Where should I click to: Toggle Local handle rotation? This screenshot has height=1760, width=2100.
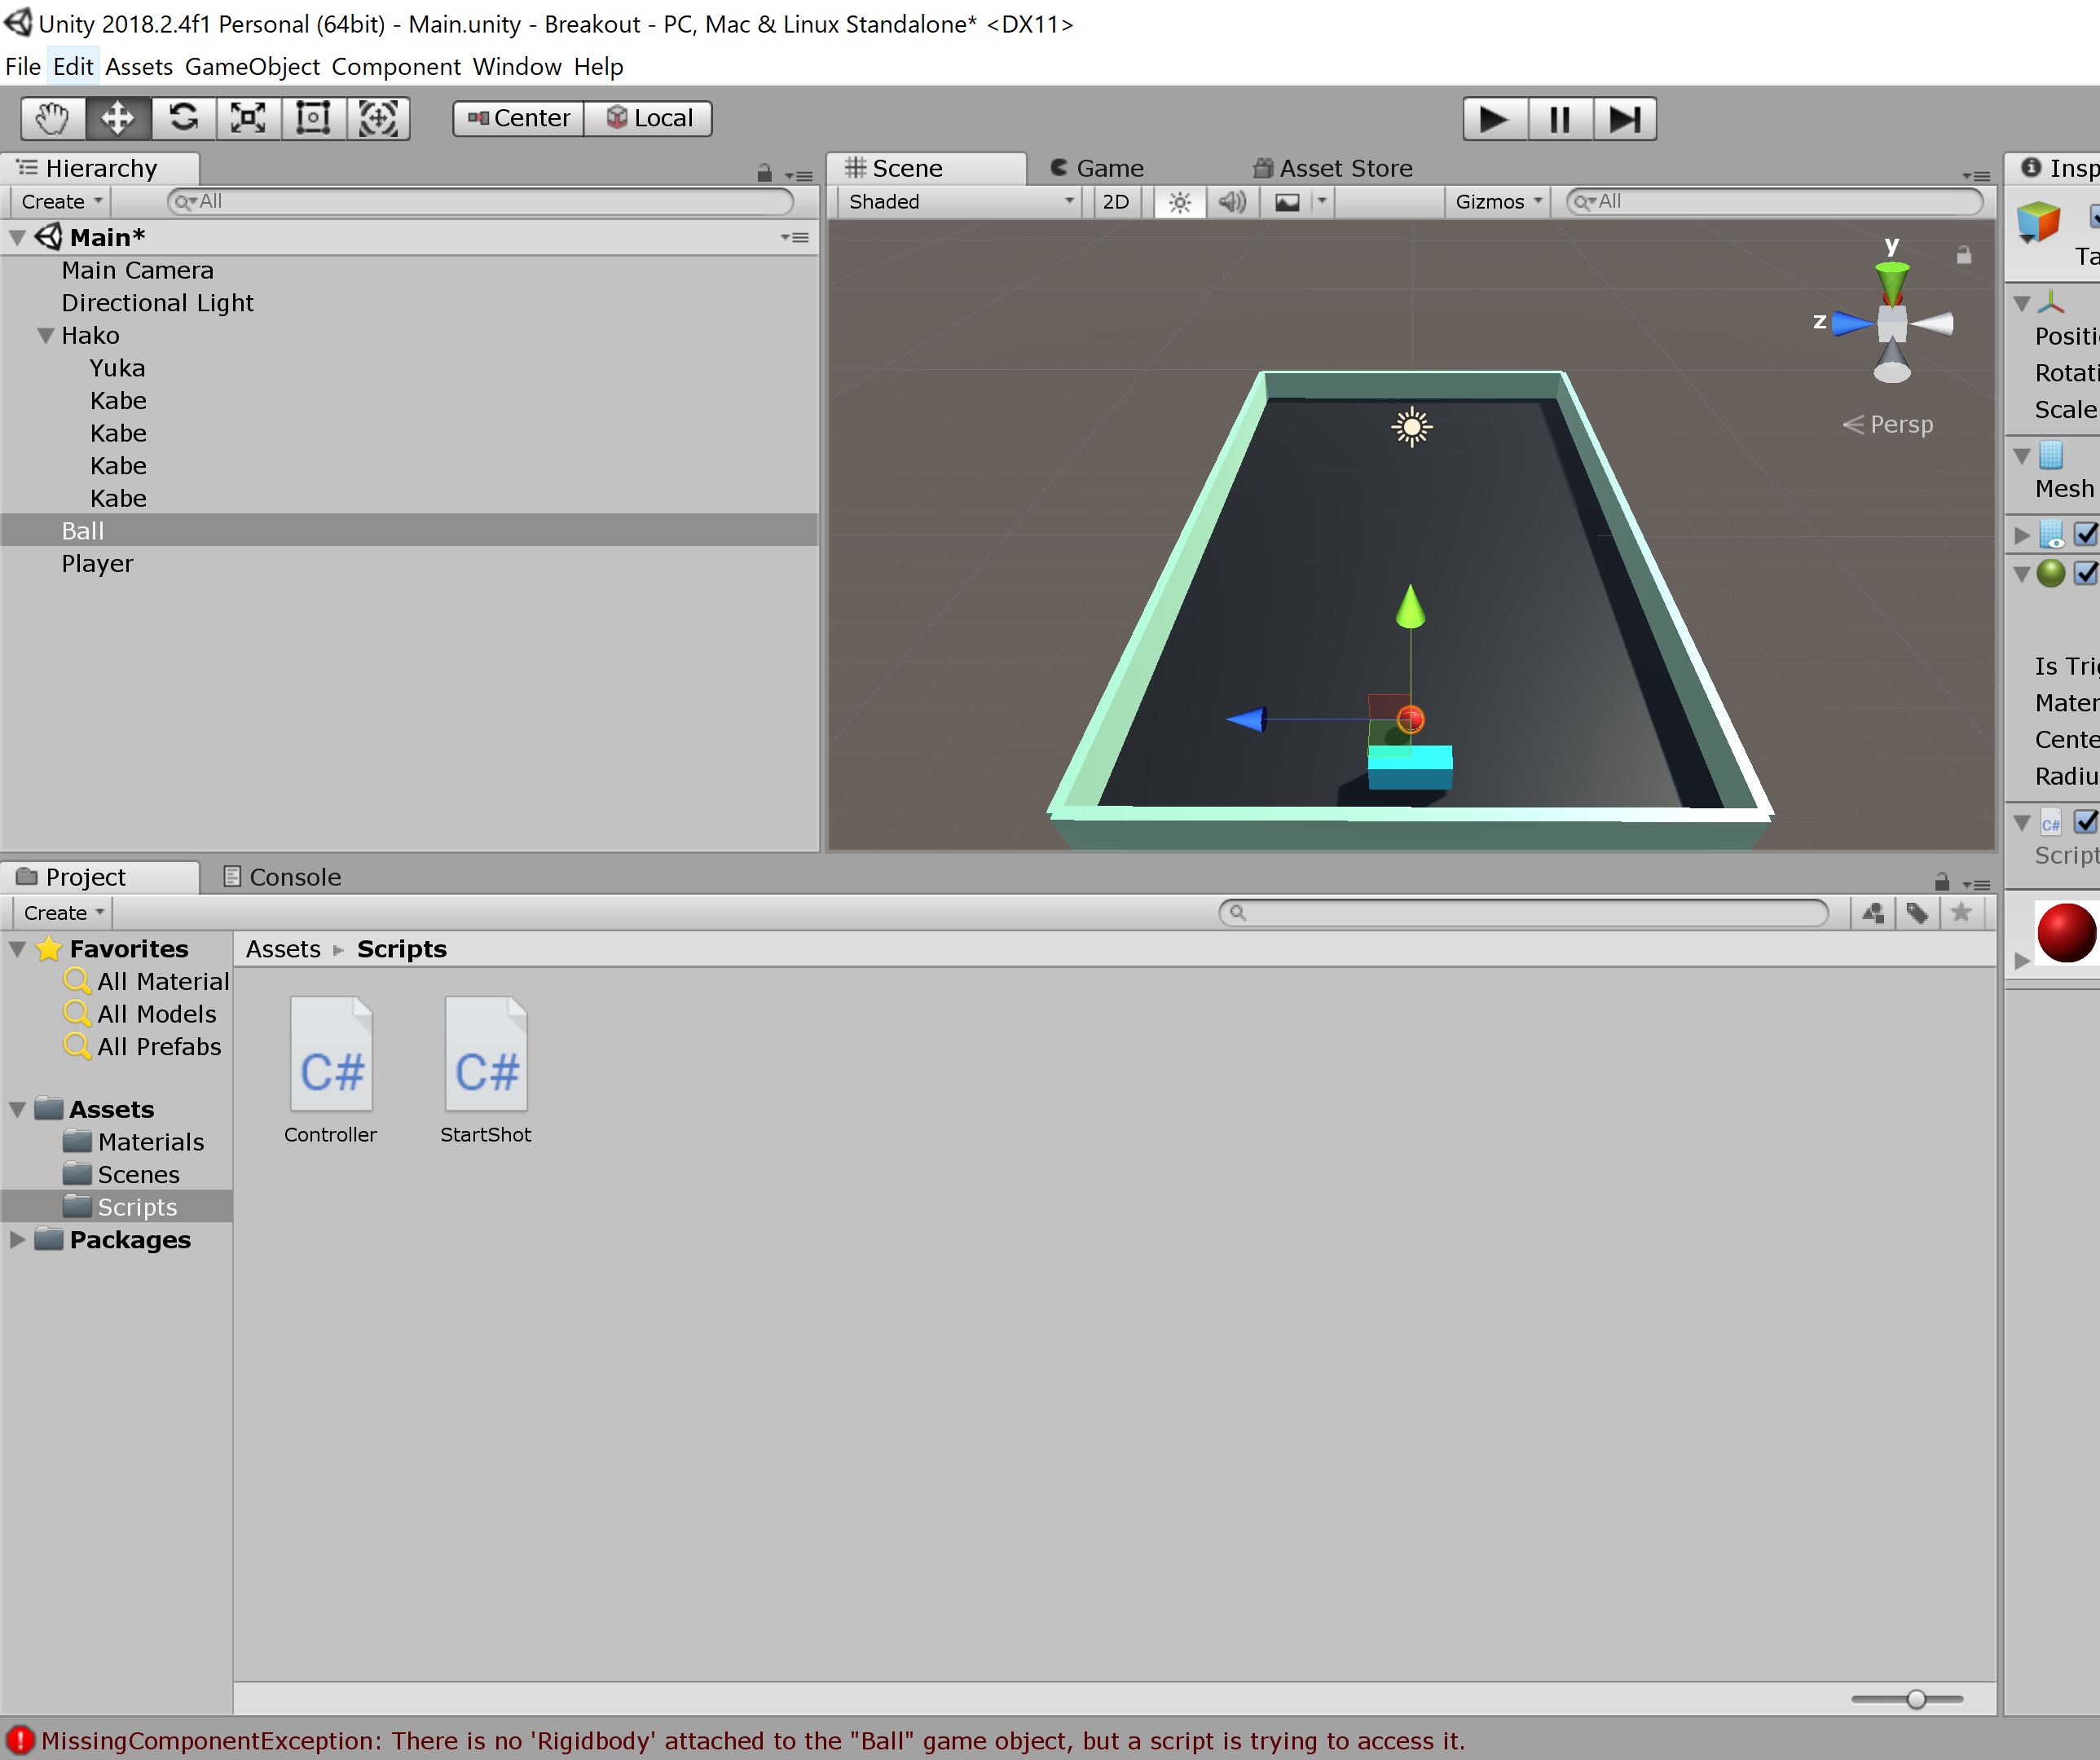click(648, 118)
